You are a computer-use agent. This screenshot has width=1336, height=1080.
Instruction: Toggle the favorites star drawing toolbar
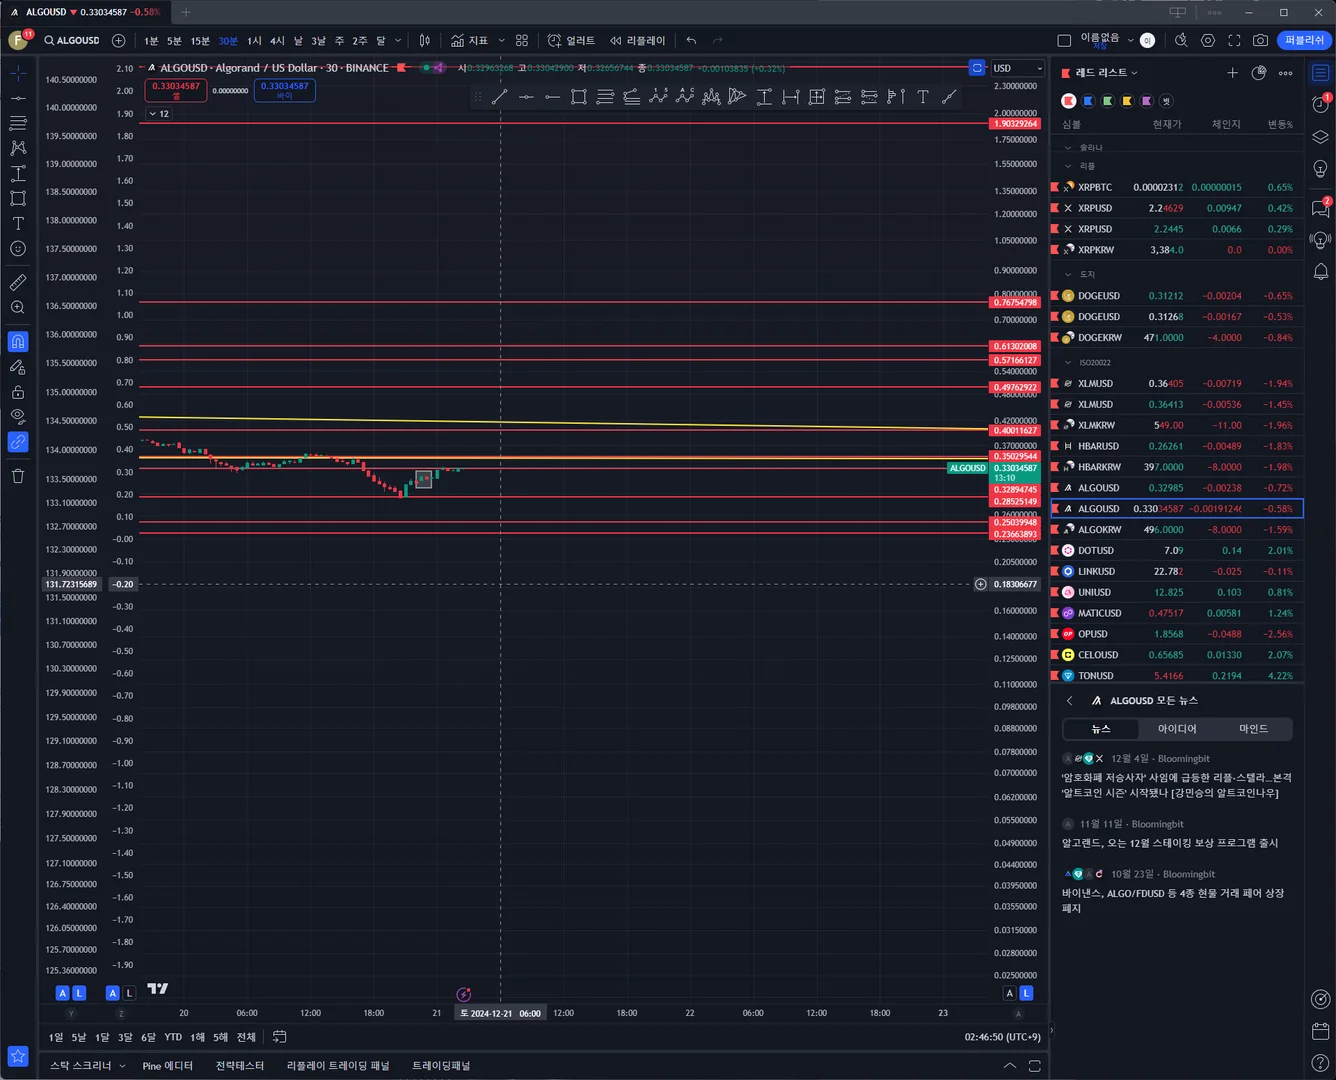point(18,1056)
